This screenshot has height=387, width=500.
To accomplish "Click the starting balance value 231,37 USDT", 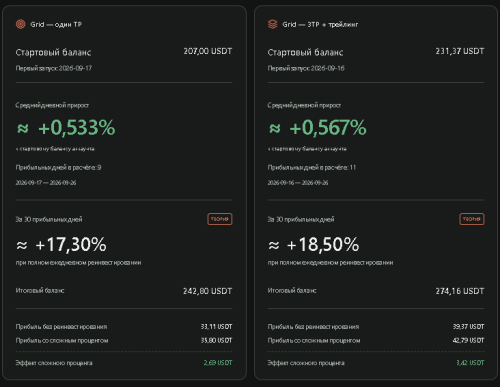I will pos(460,51).
